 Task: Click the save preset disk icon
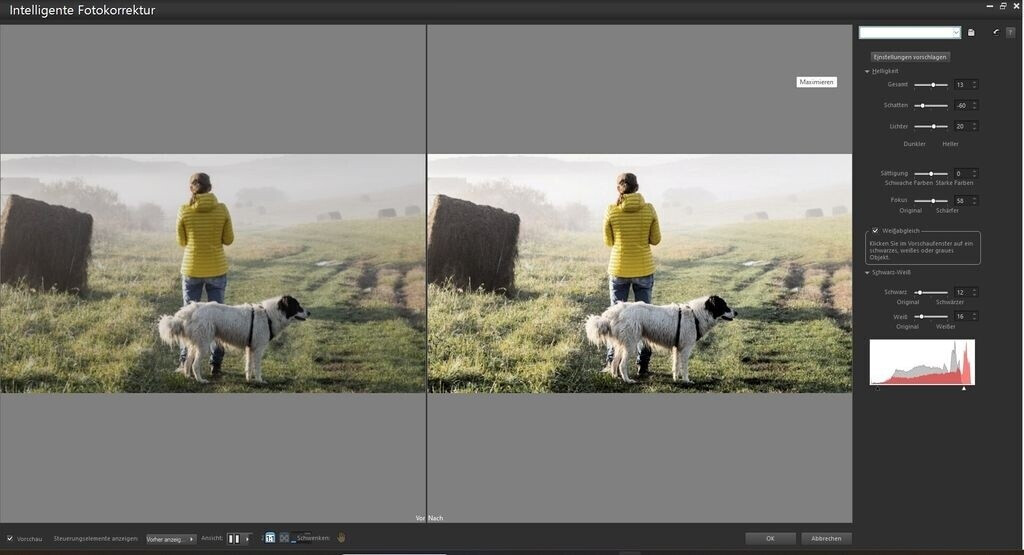pos(971,33)
